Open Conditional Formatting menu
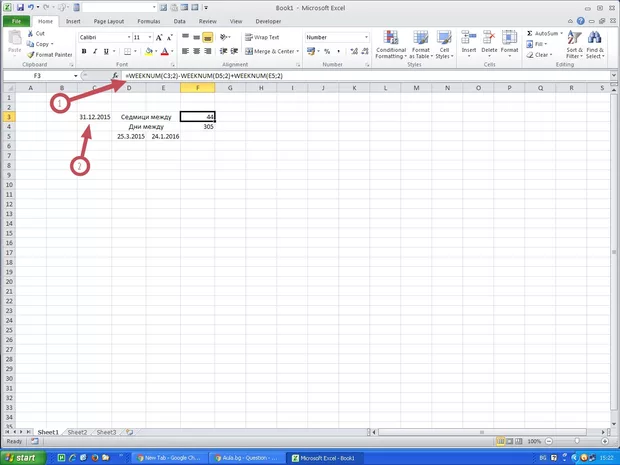Viewport: 620px width, 465px height. (x=391, y=45)
